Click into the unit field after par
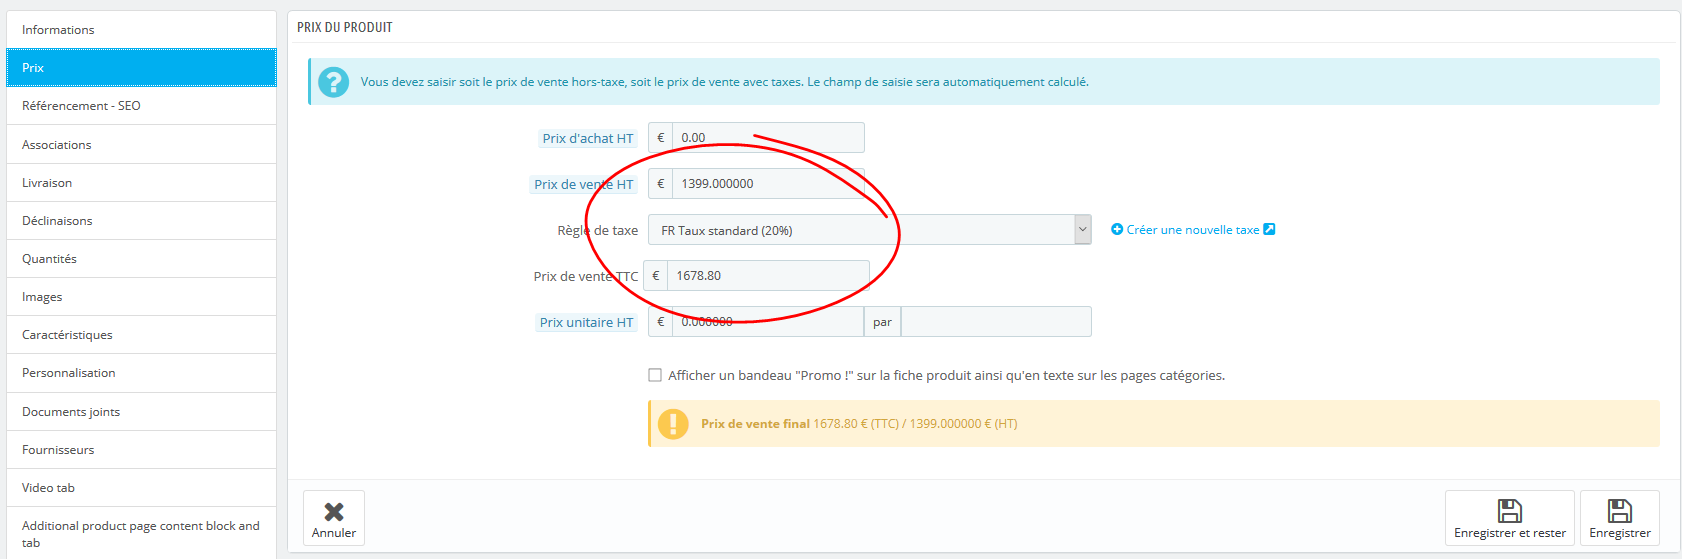This screenshot has width=1682, height=559. coord(996,322)
